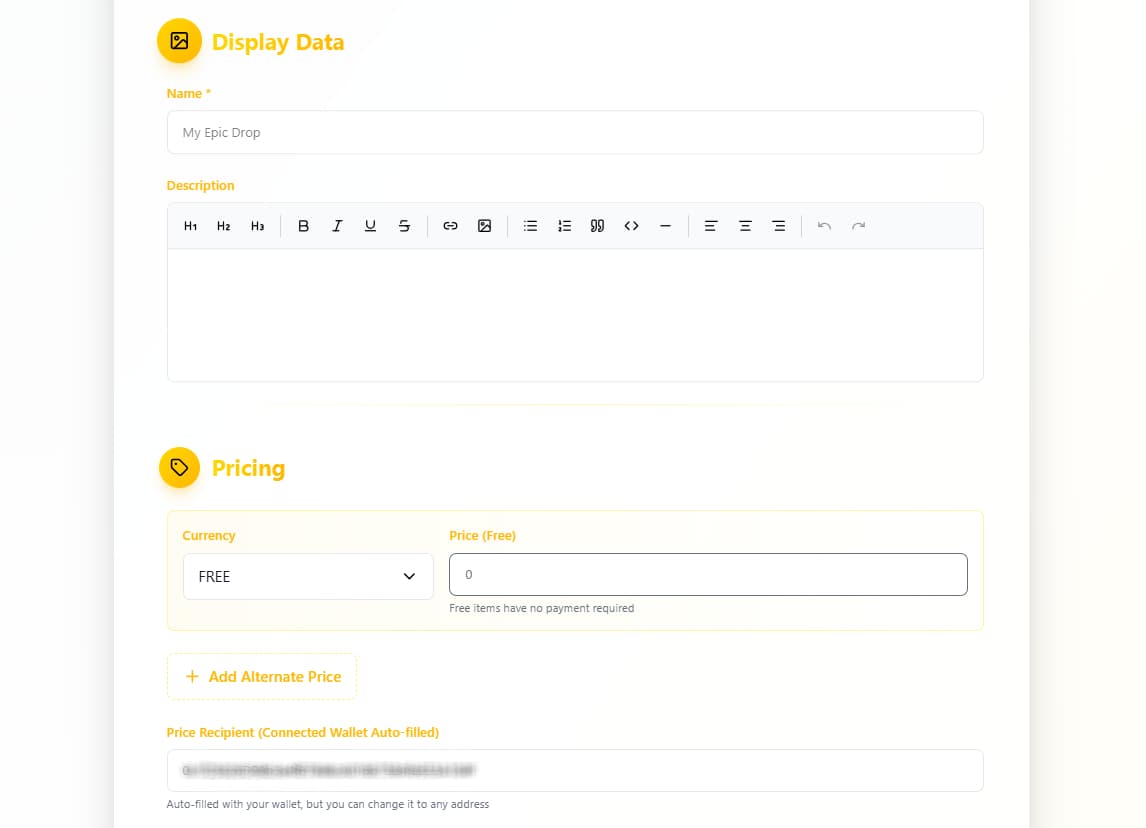Toggle italic text formatting

pos(337,226)
